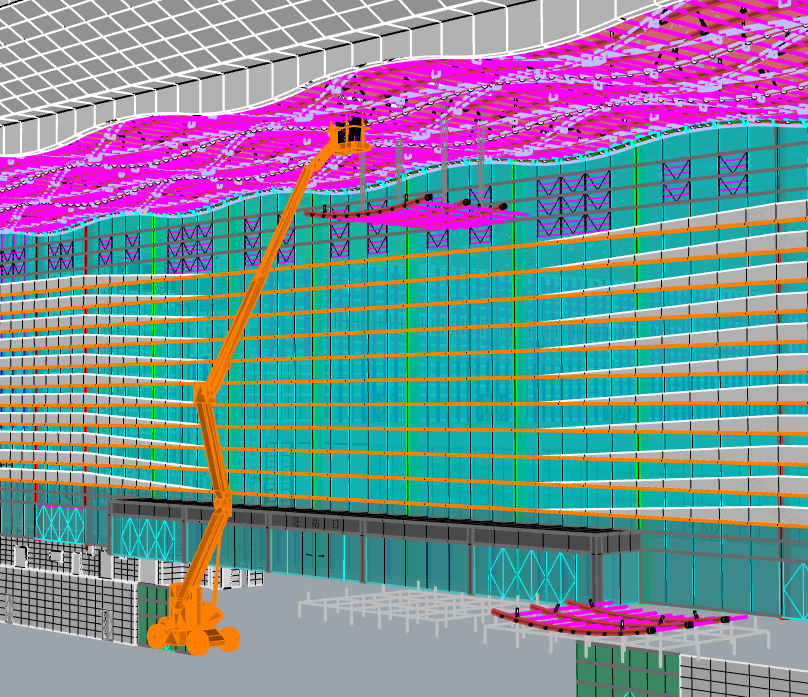This screenshot has height=697, width=808.
Task: Click the front wheel of the boom lift
Action: coord(160,637)
